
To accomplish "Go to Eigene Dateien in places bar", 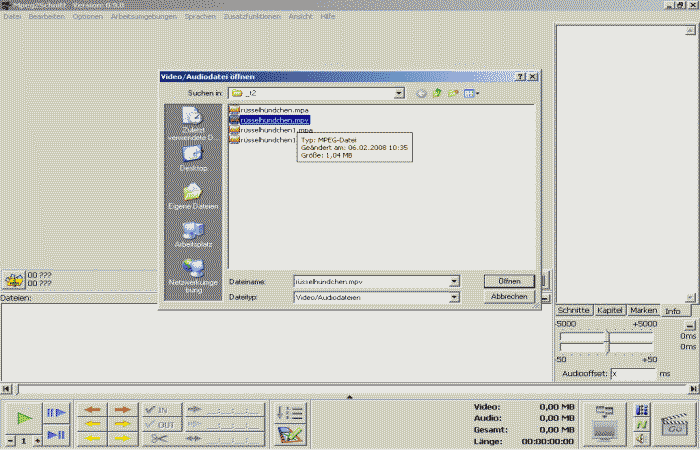I will click(193, 194).
